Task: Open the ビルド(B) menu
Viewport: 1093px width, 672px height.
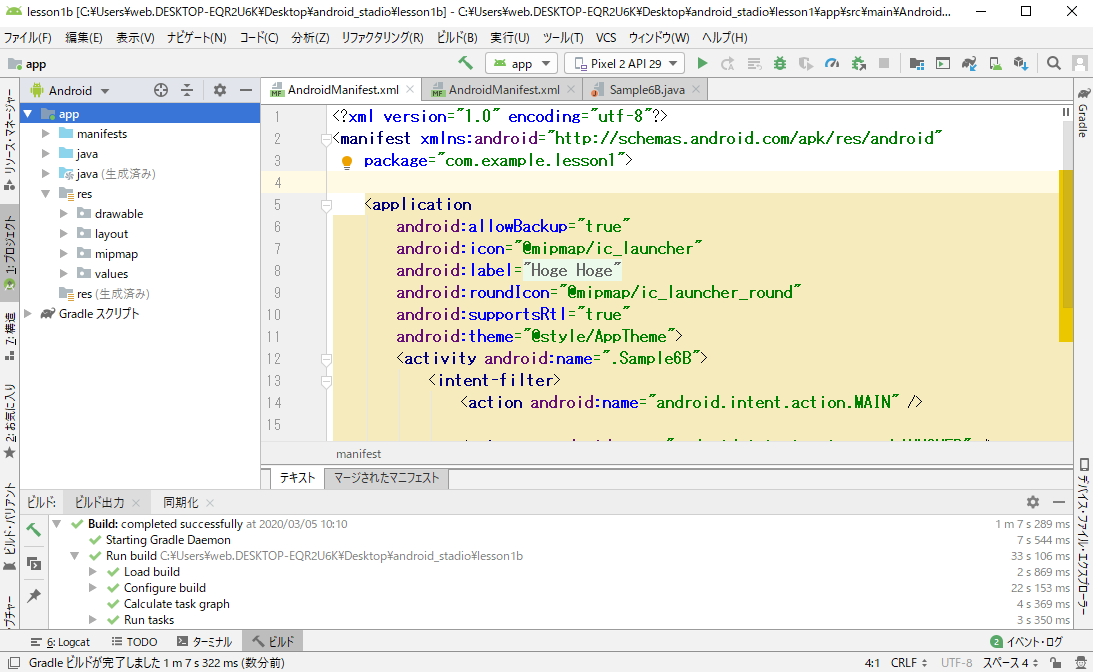Action: (456, 38)
